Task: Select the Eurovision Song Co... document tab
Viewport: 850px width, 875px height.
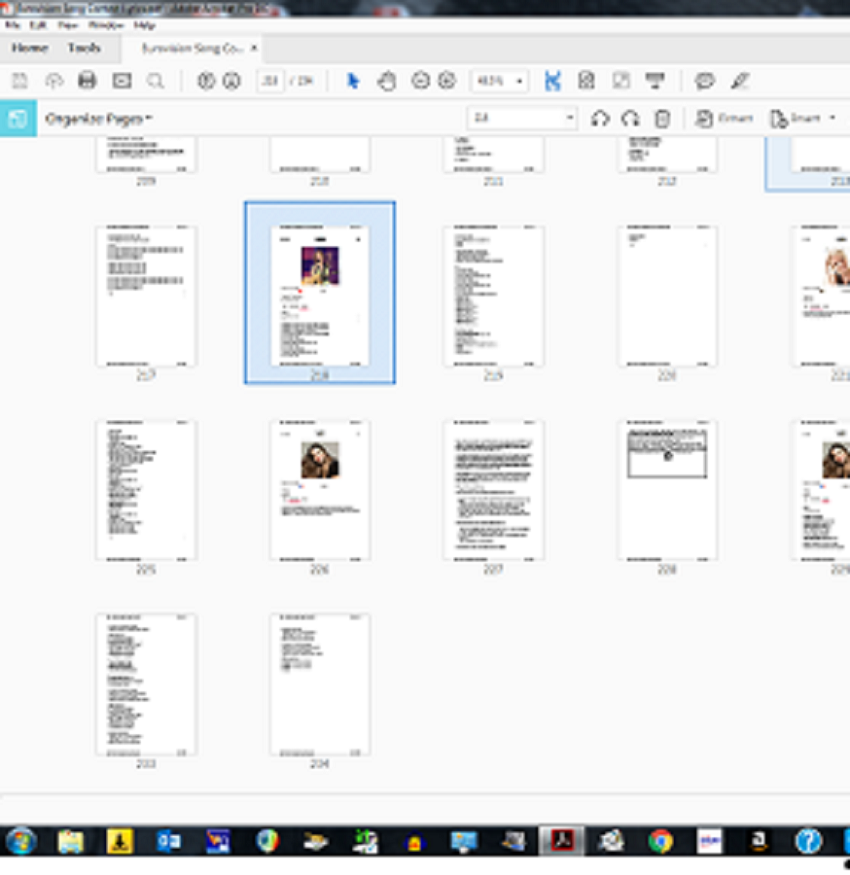Action: pyautogui.click(x=193, y=49)
